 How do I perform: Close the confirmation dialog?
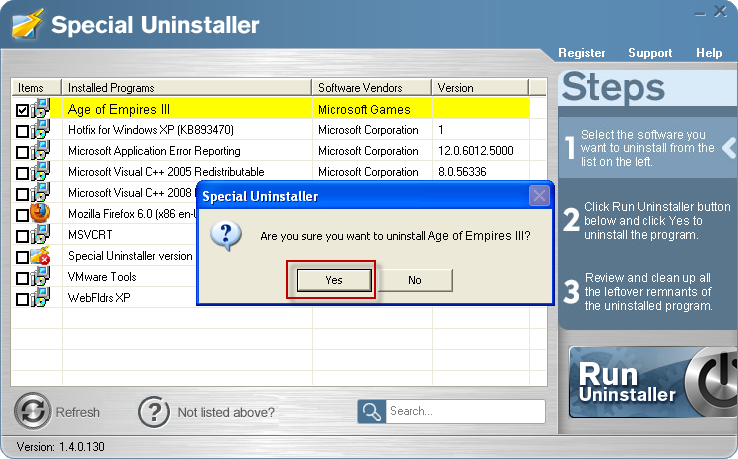(539, 195)
